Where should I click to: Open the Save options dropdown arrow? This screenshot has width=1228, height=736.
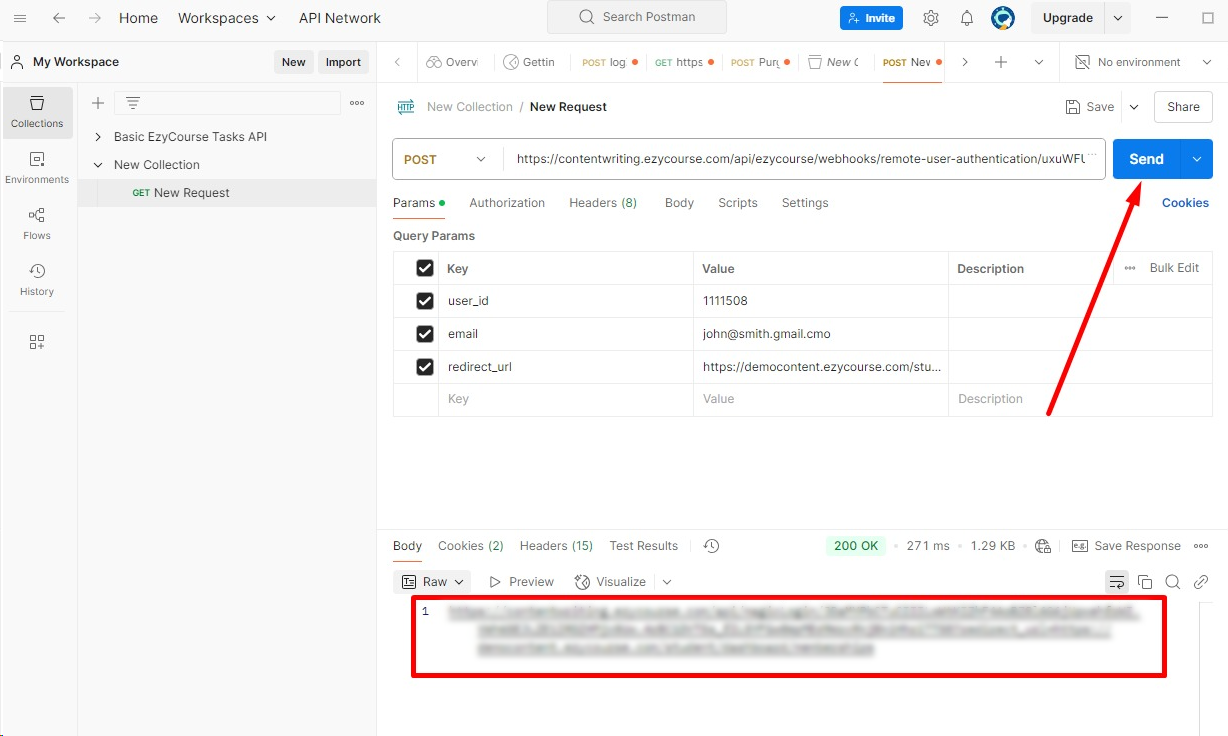pos(1134,107)
